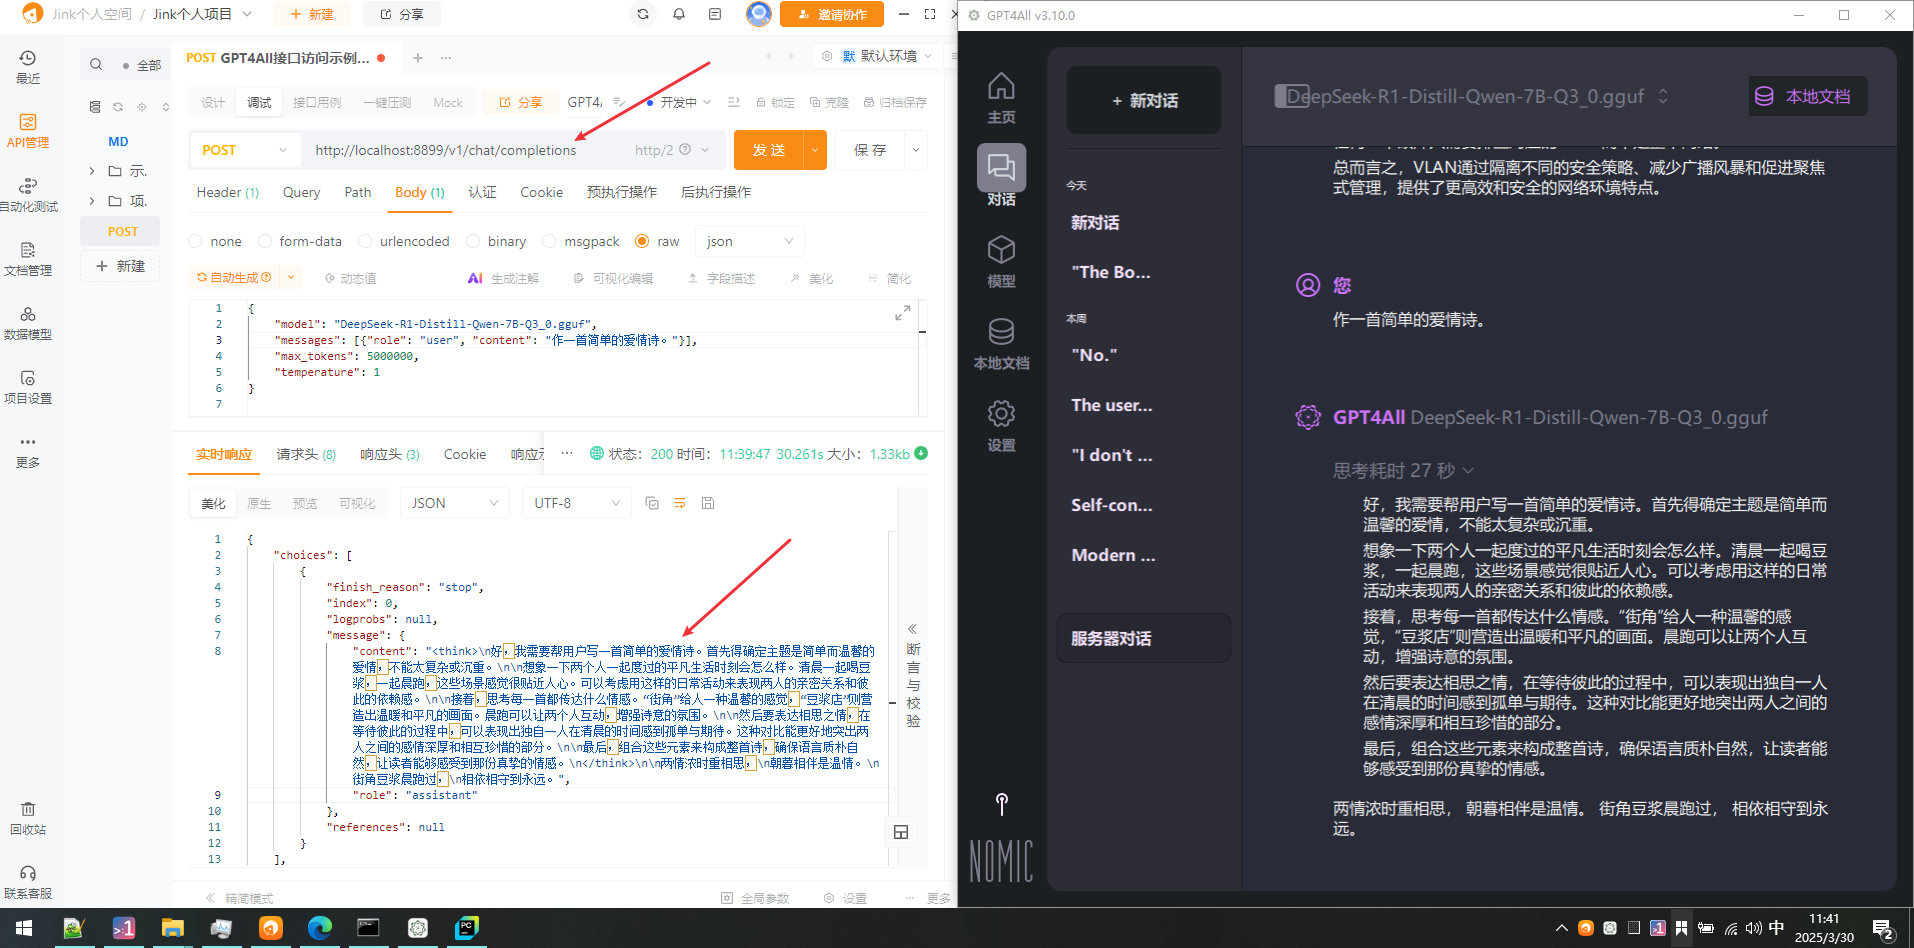Click the search icon above the API tree
Image resolution: width=1914 pixels, height=948 pixels.
click(96, 65)
